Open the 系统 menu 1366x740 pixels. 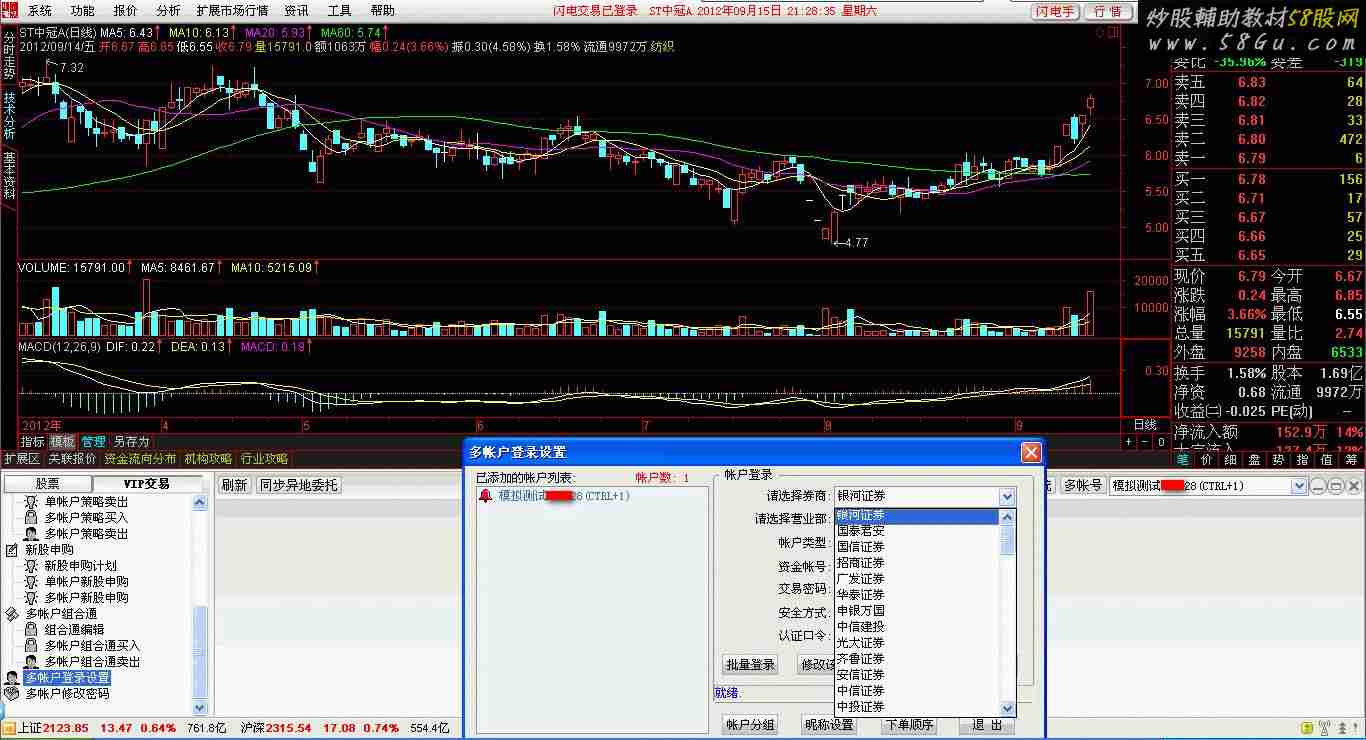pos(40,11)
